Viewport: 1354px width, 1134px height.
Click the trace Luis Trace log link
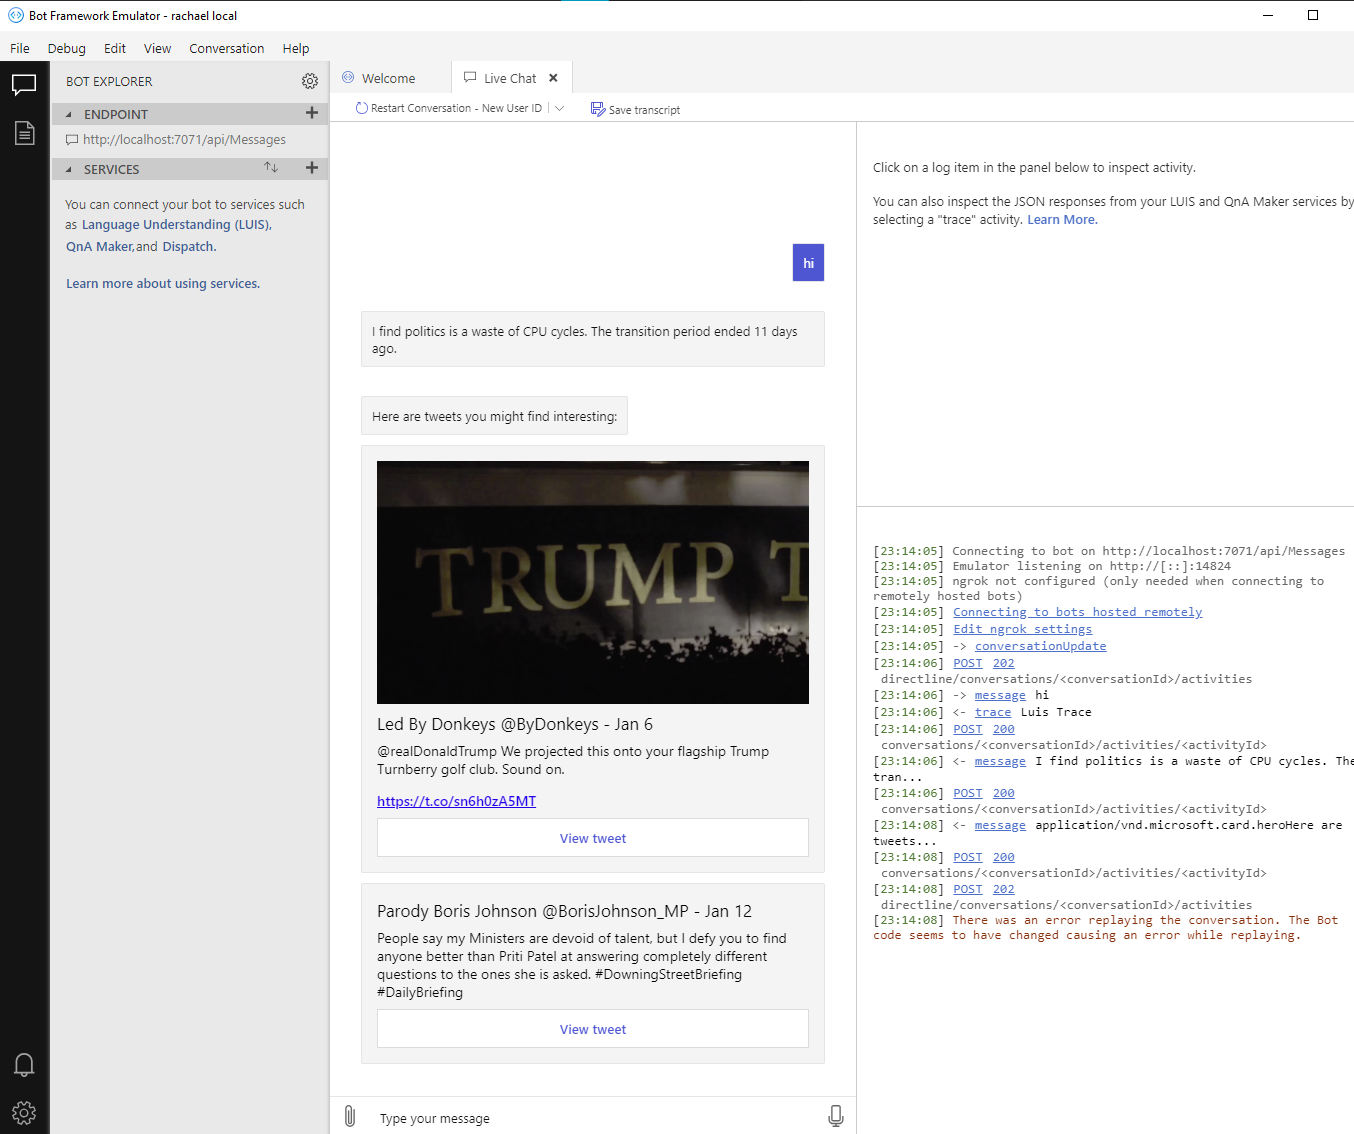(x=992, y=712)
